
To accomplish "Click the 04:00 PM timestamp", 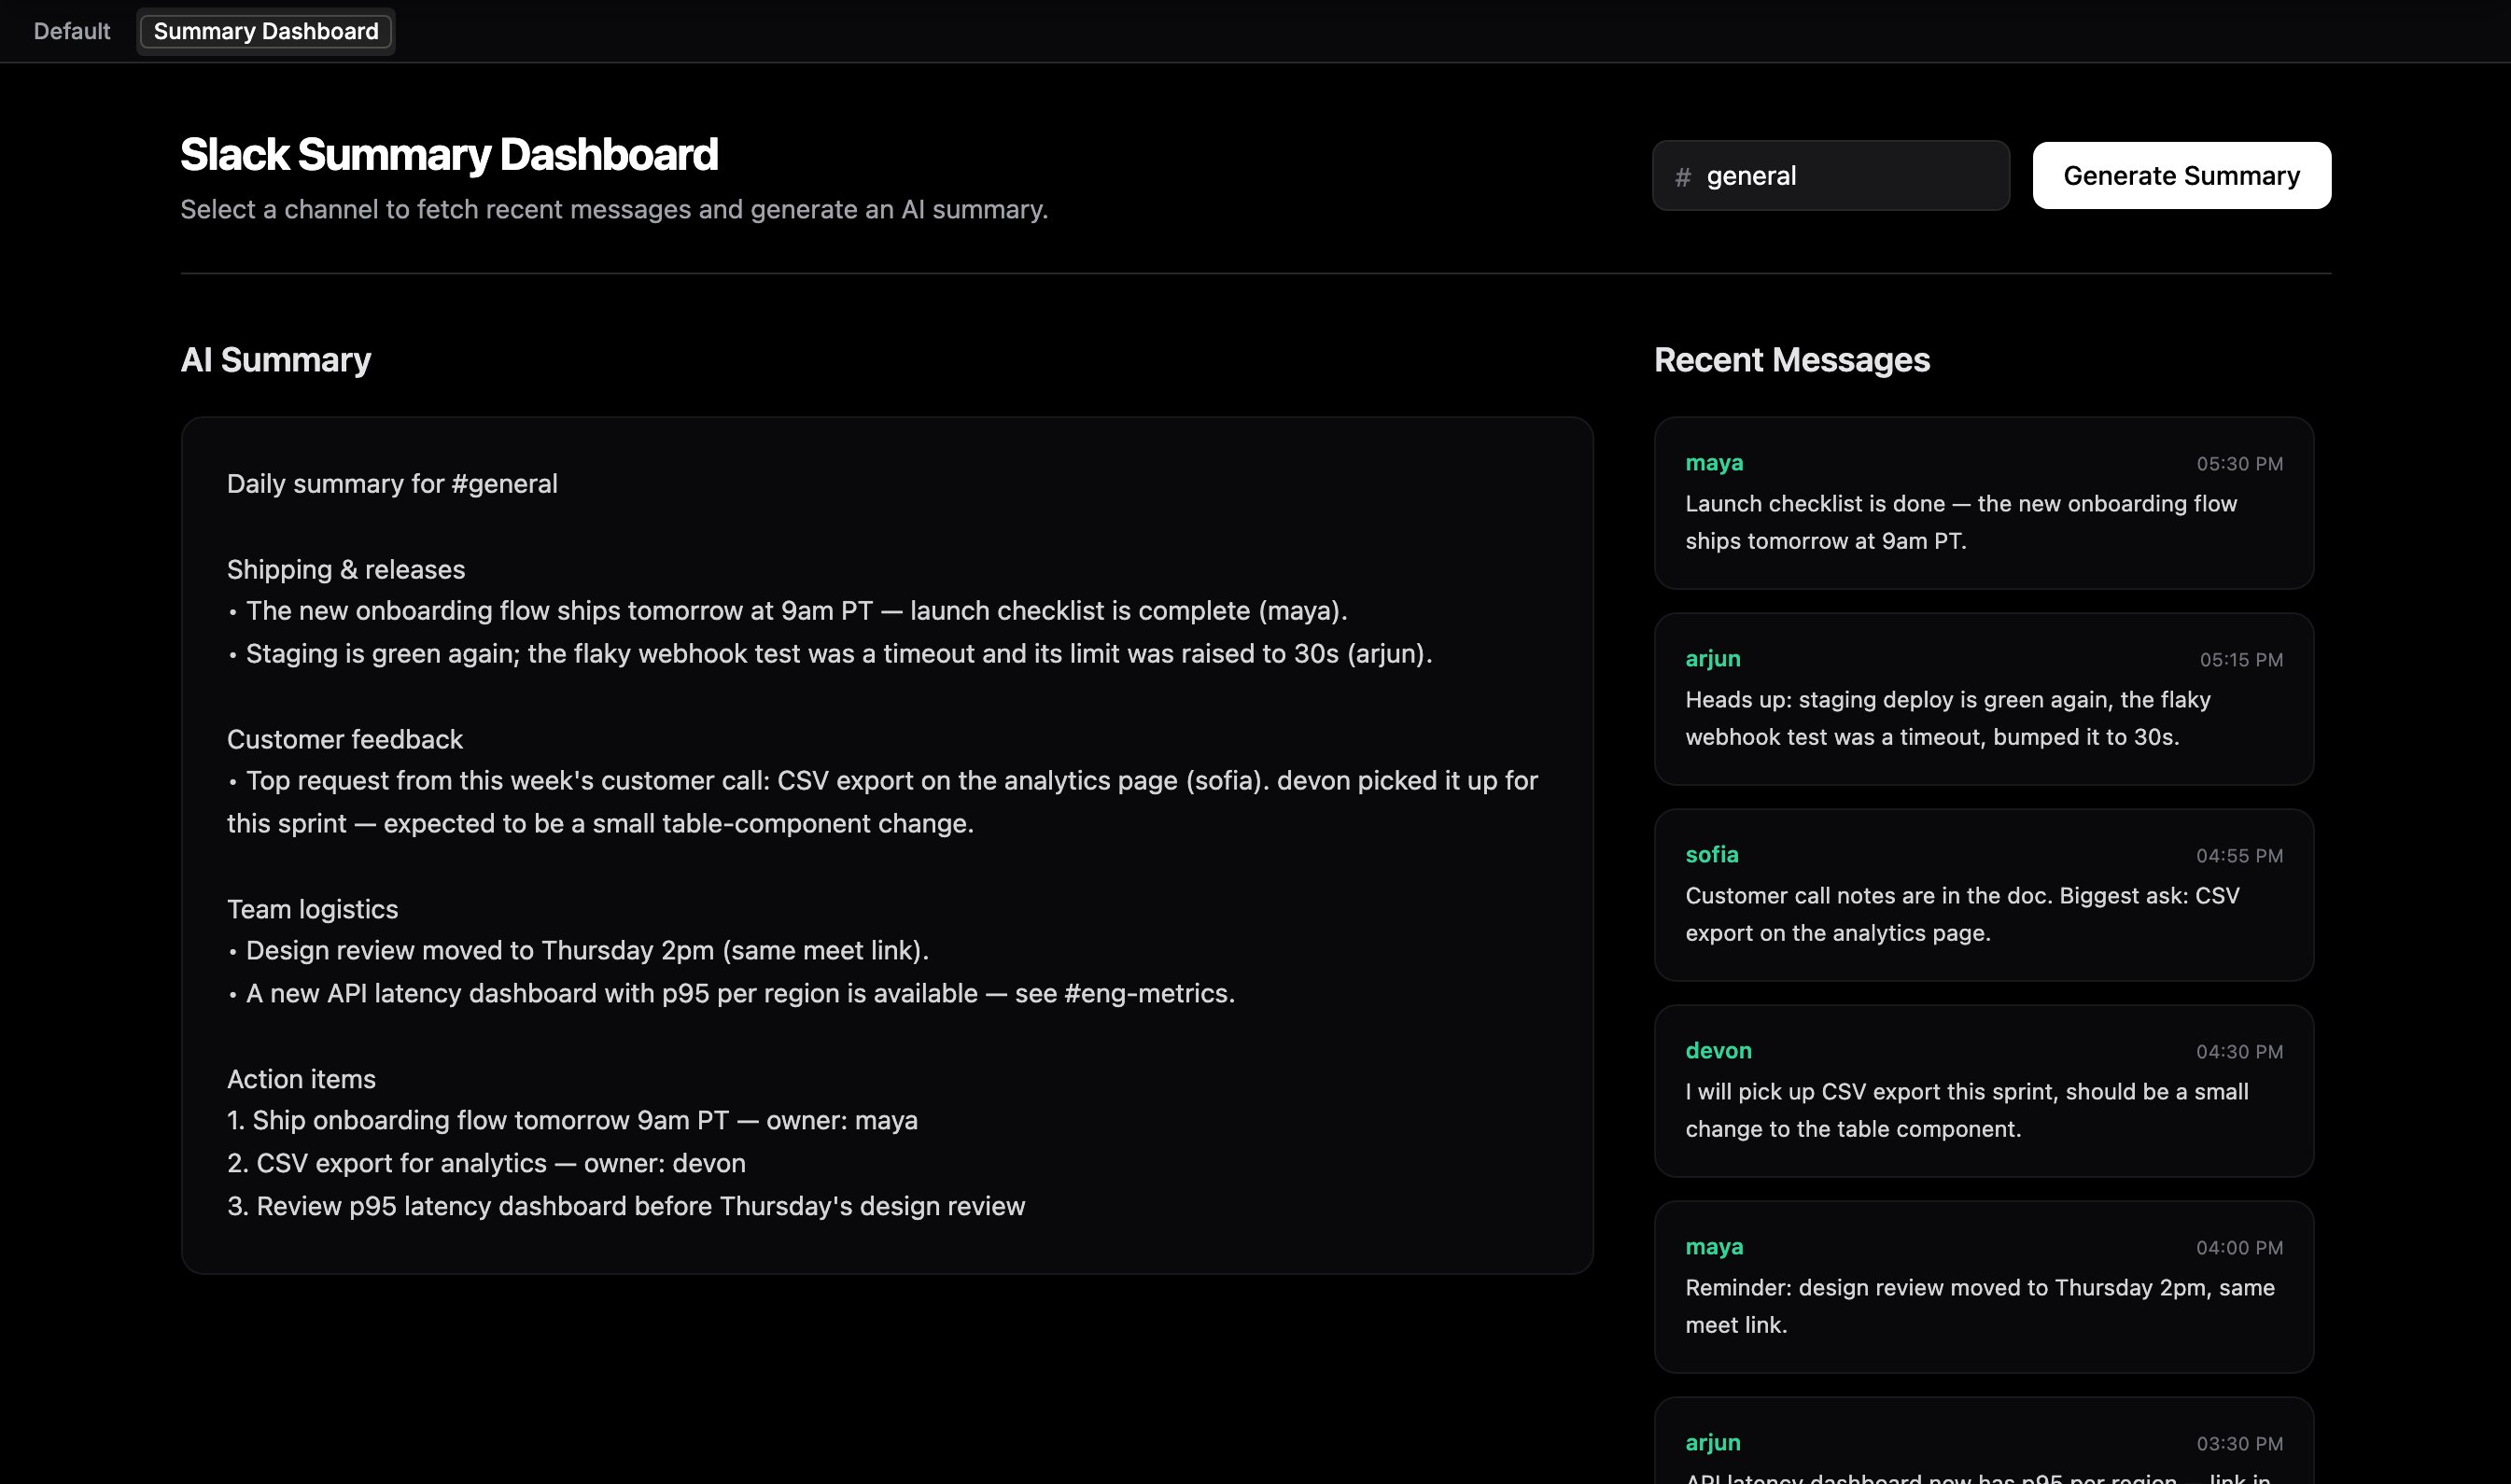I will [2239, 1248].
